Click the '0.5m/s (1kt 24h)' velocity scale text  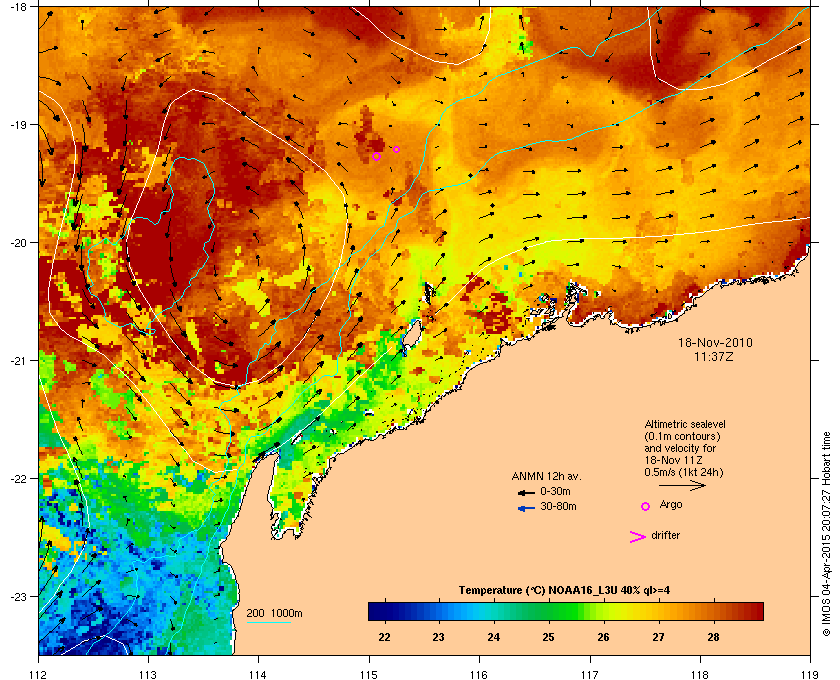(684, 472)
